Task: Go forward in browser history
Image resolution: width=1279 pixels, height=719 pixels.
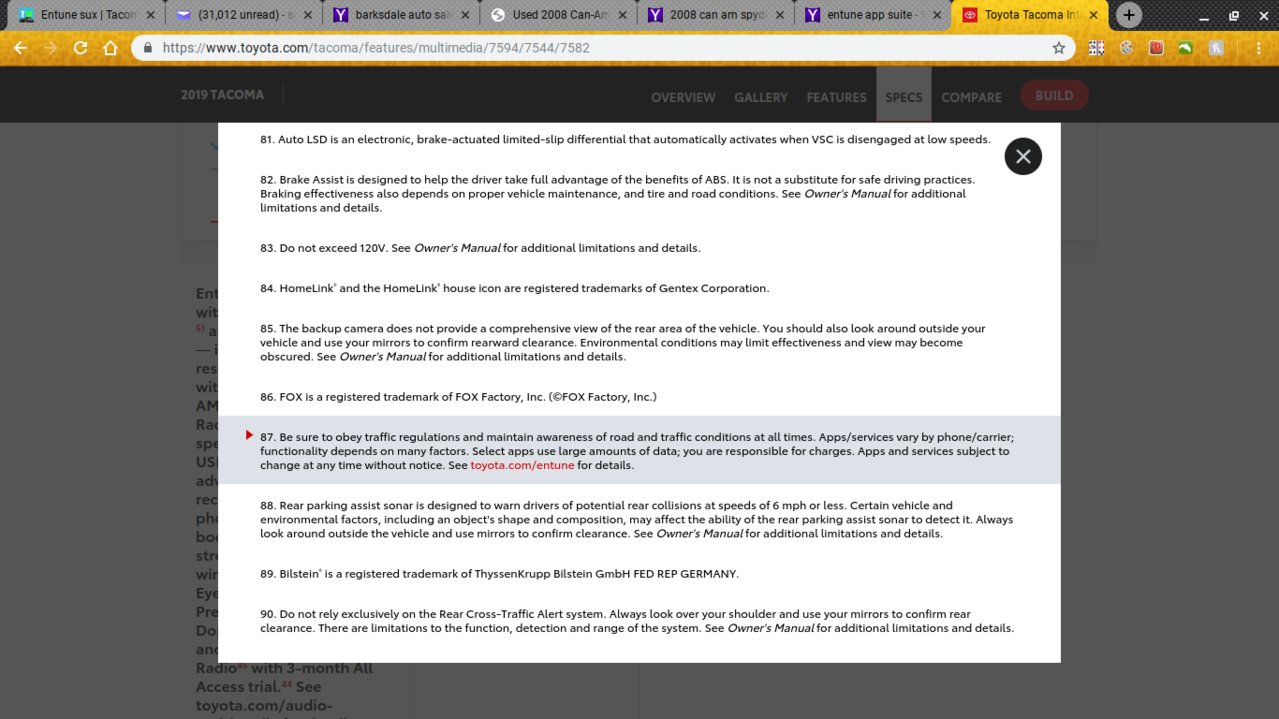Action: (50, 47)
